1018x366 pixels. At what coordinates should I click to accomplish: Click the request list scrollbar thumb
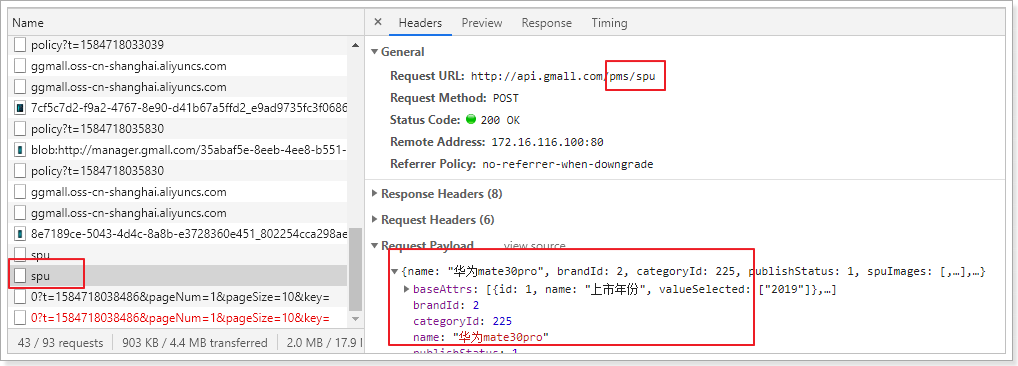[356, 269]
